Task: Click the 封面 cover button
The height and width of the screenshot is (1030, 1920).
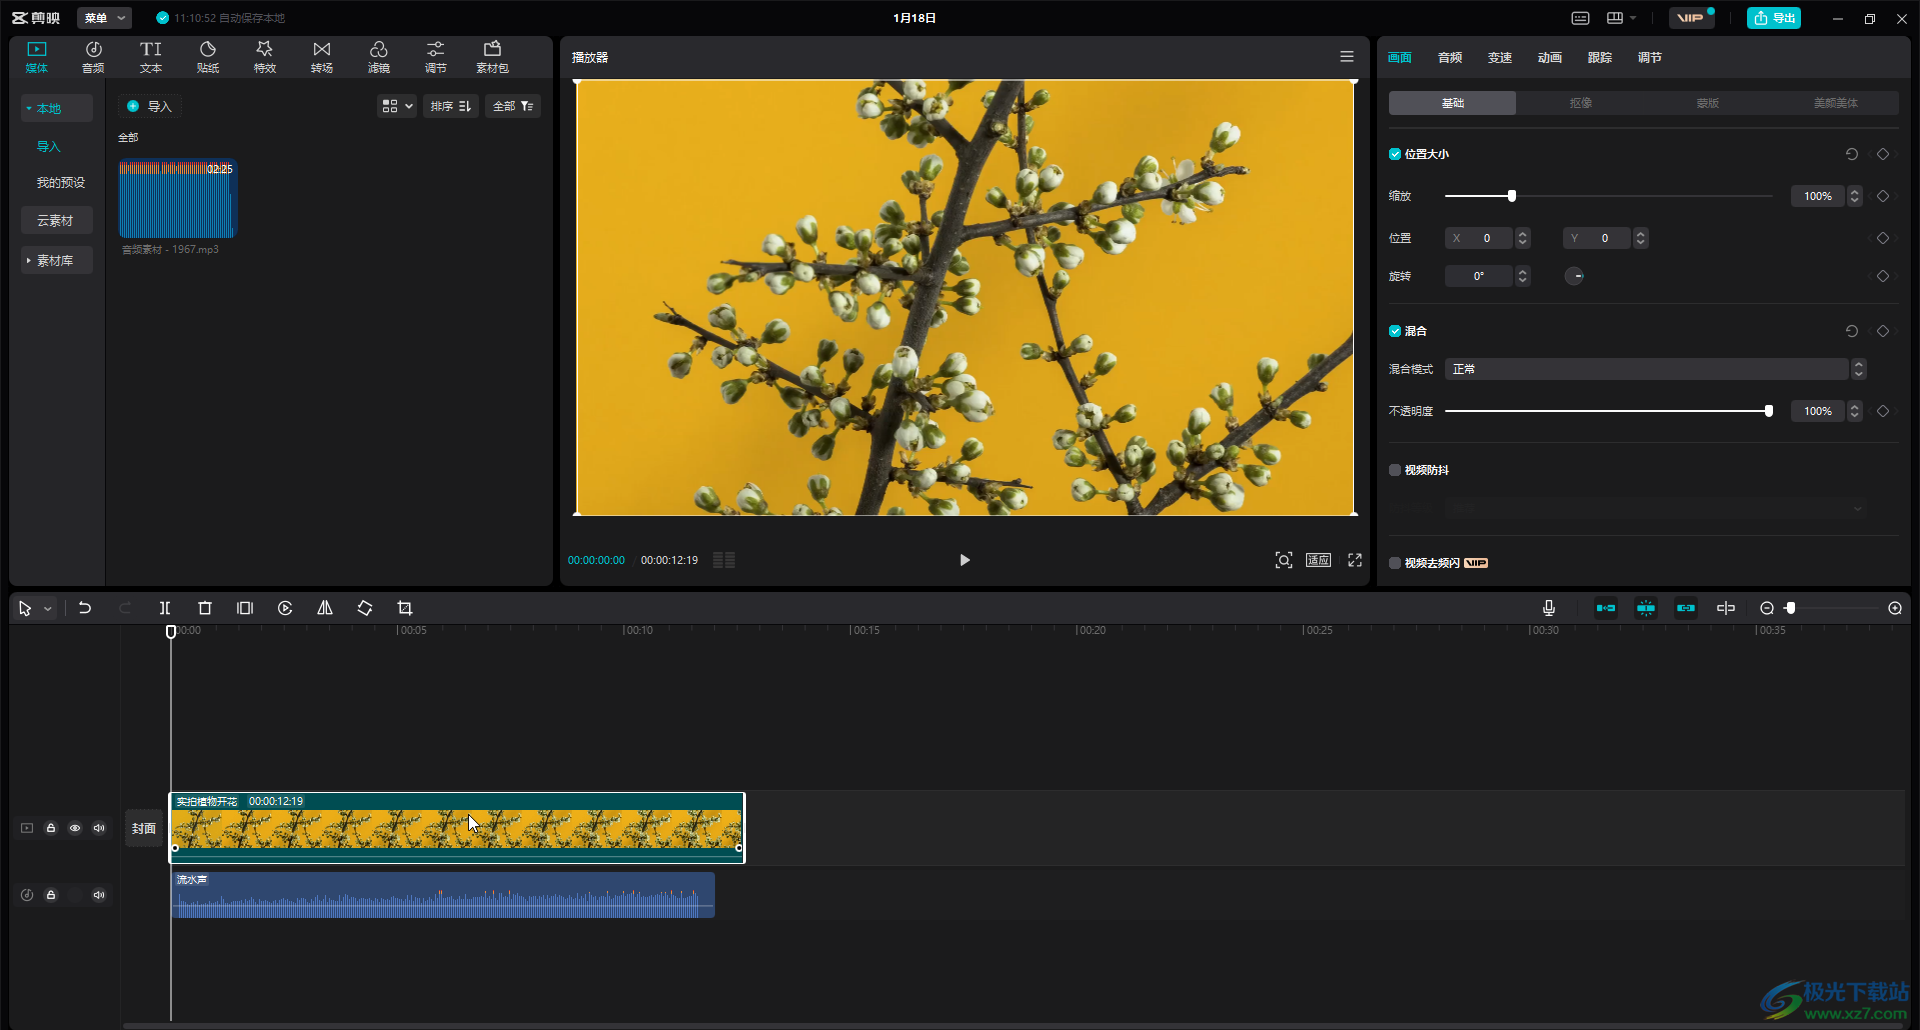Action: coord(144,828)
